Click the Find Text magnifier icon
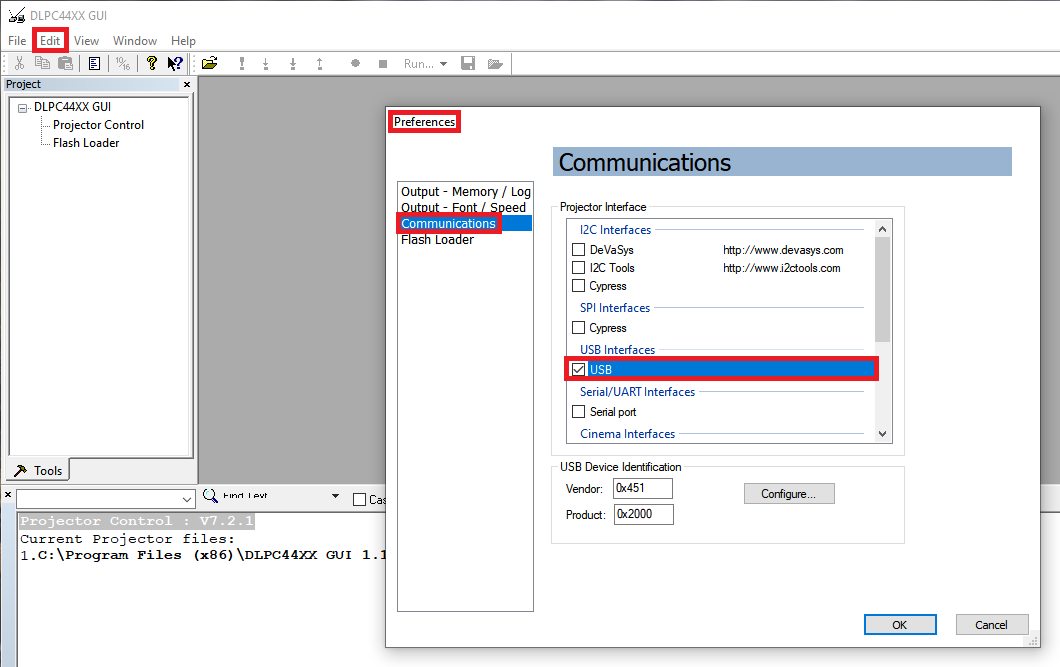The image size is (1060, 667). point(211,496)
